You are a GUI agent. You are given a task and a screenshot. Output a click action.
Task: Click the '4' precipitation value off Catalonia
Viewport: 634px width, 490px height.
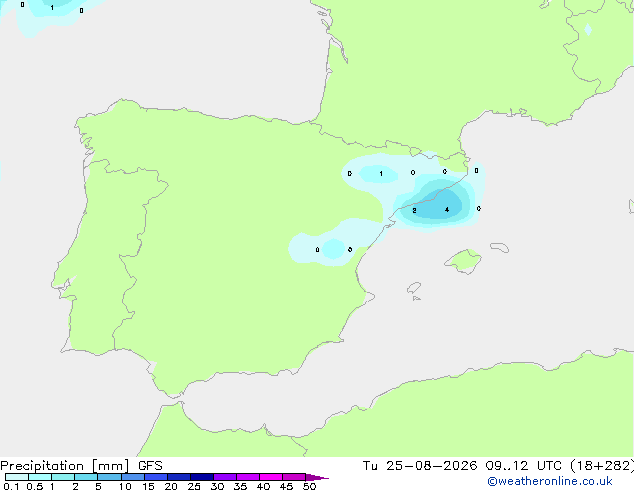447,209
